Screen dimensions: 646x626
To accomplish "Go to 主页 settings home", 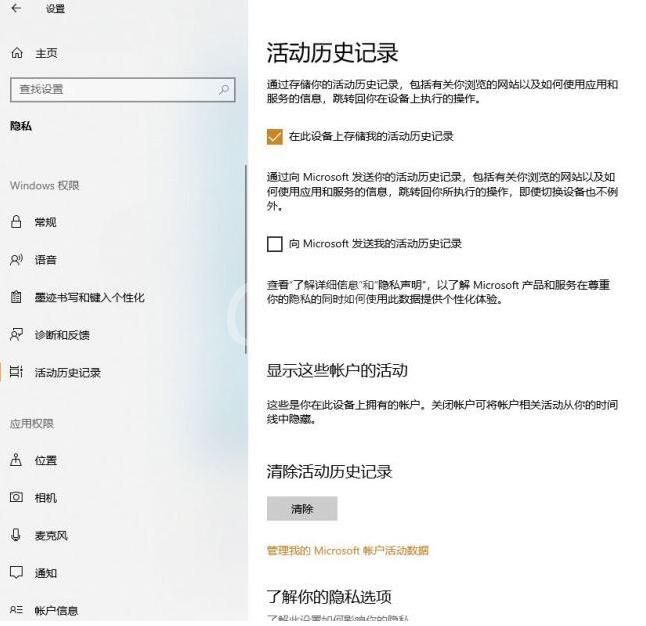I will [46, 53].
